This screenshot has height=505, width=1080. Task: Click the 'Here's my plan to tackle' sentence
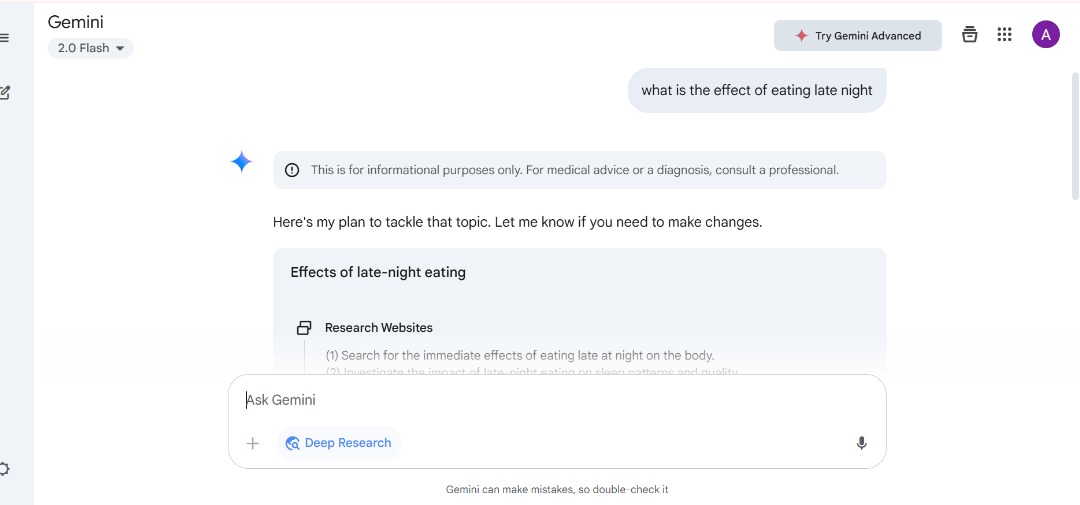click(x=517, y=223)
